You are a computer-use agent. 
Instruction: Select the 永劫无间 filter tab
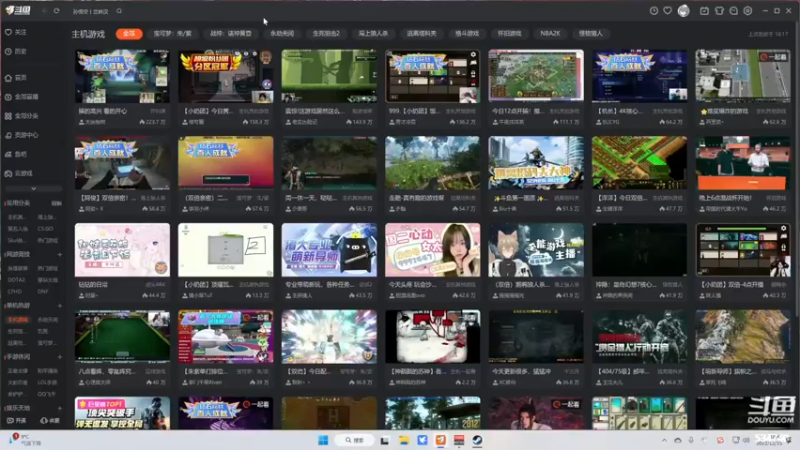tap(282, 33)
